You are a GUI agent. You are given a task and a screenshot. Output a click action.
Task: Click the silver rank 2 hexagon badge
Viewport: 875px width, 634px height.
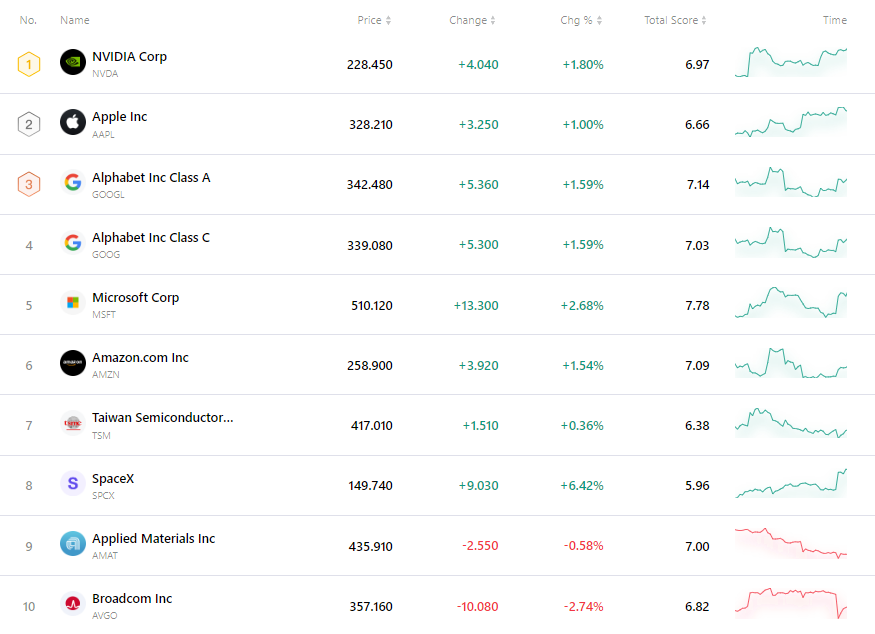pyautogui.click(x=29, y=124)
